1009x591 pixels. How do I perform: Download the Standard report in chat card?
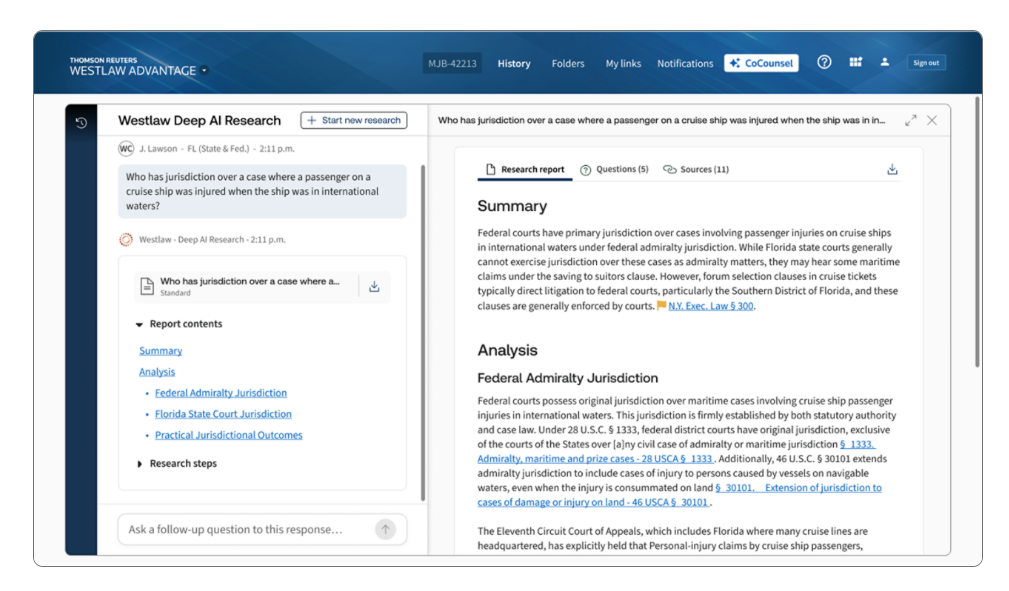(374, 287)
